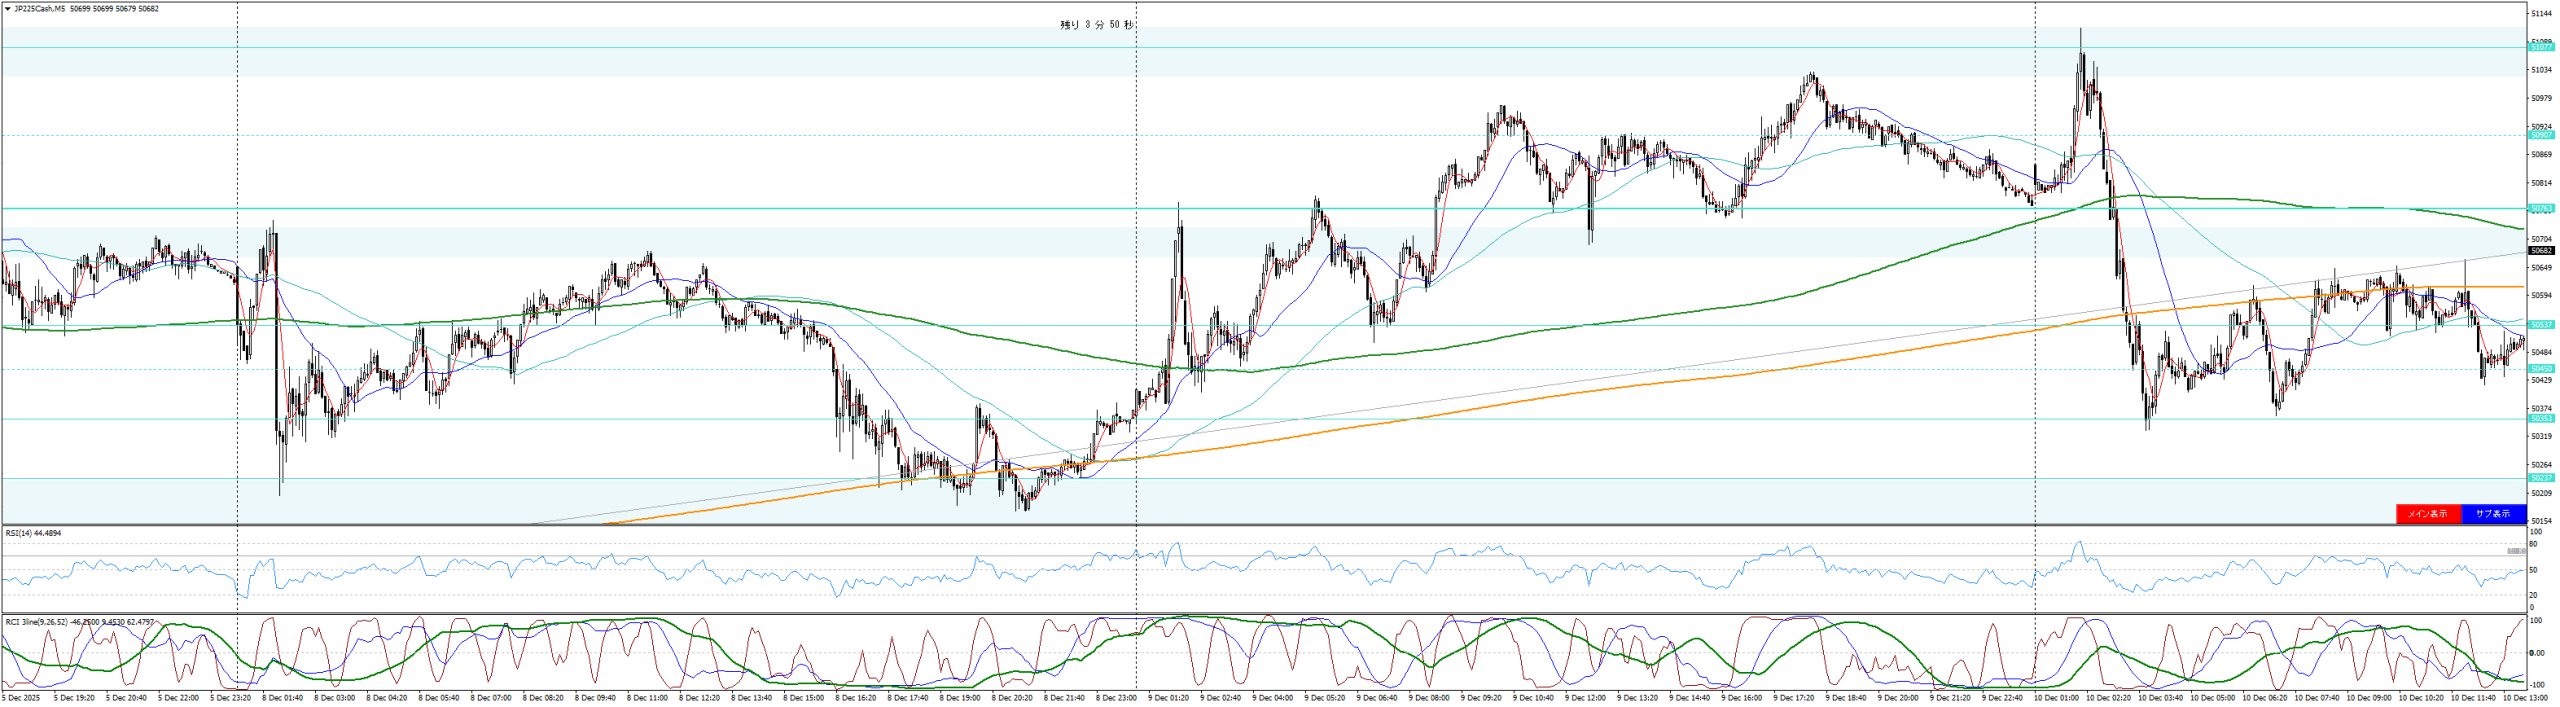Screen dimensions: 2560x707
Task: Select the 50907 dashed level price tag
Action: (2541, 135)
